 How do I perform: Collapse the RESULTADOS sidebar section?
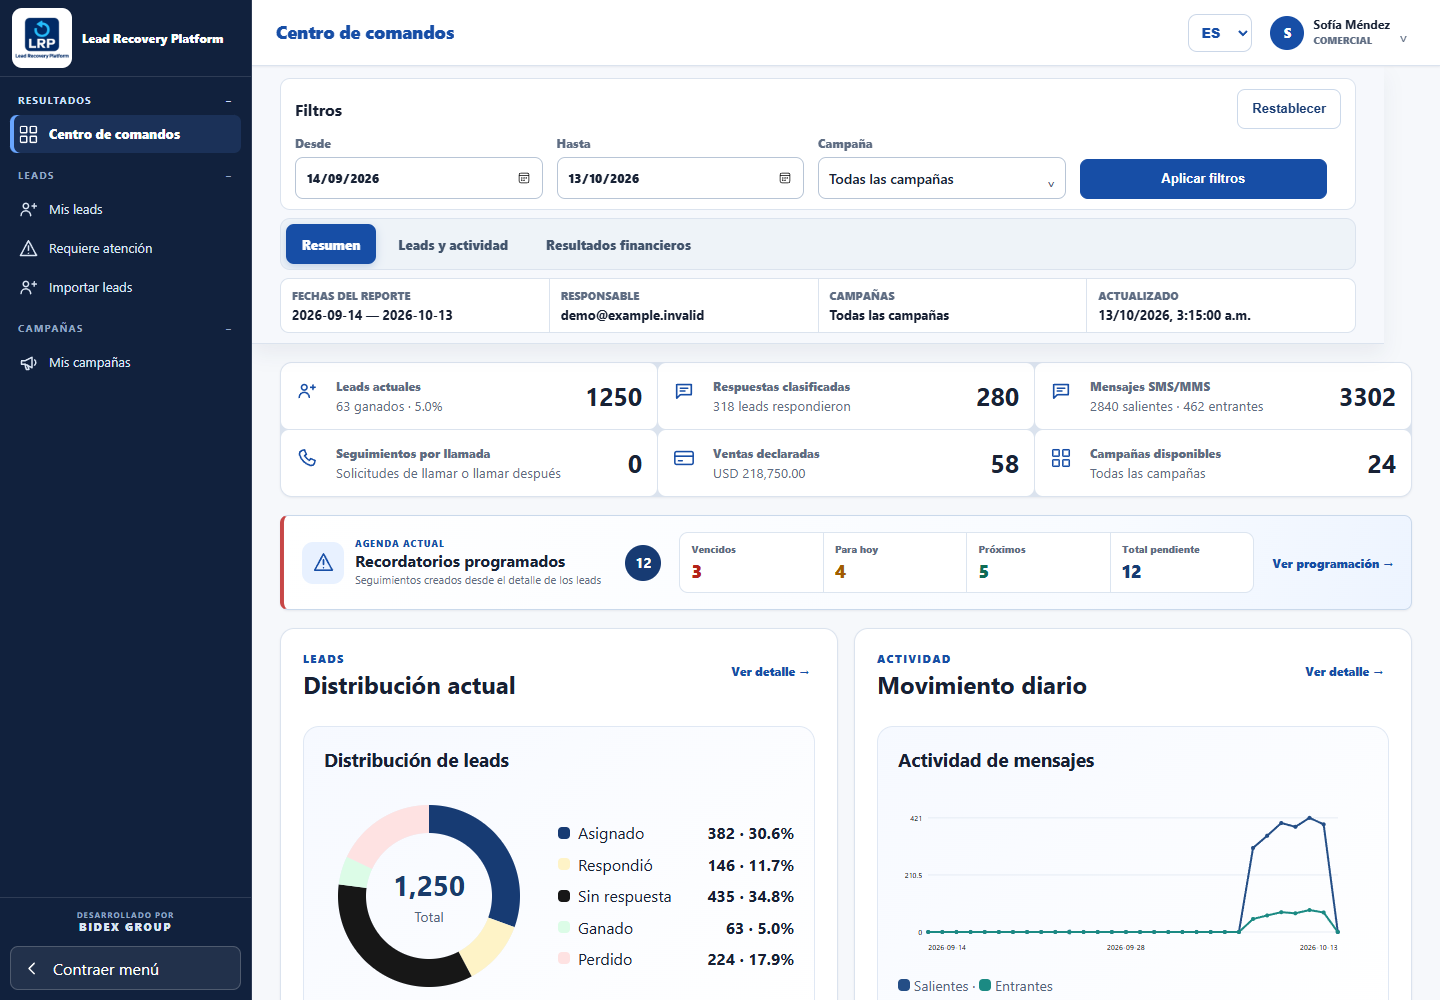228,101
